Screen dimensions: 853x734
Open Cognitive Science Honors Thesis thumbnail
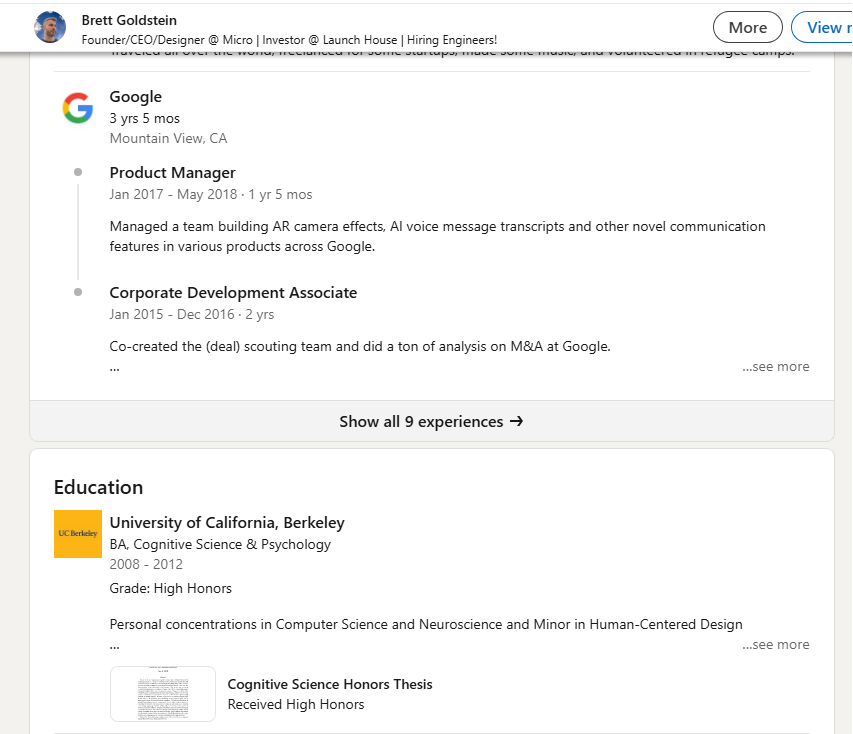[163, 694]
